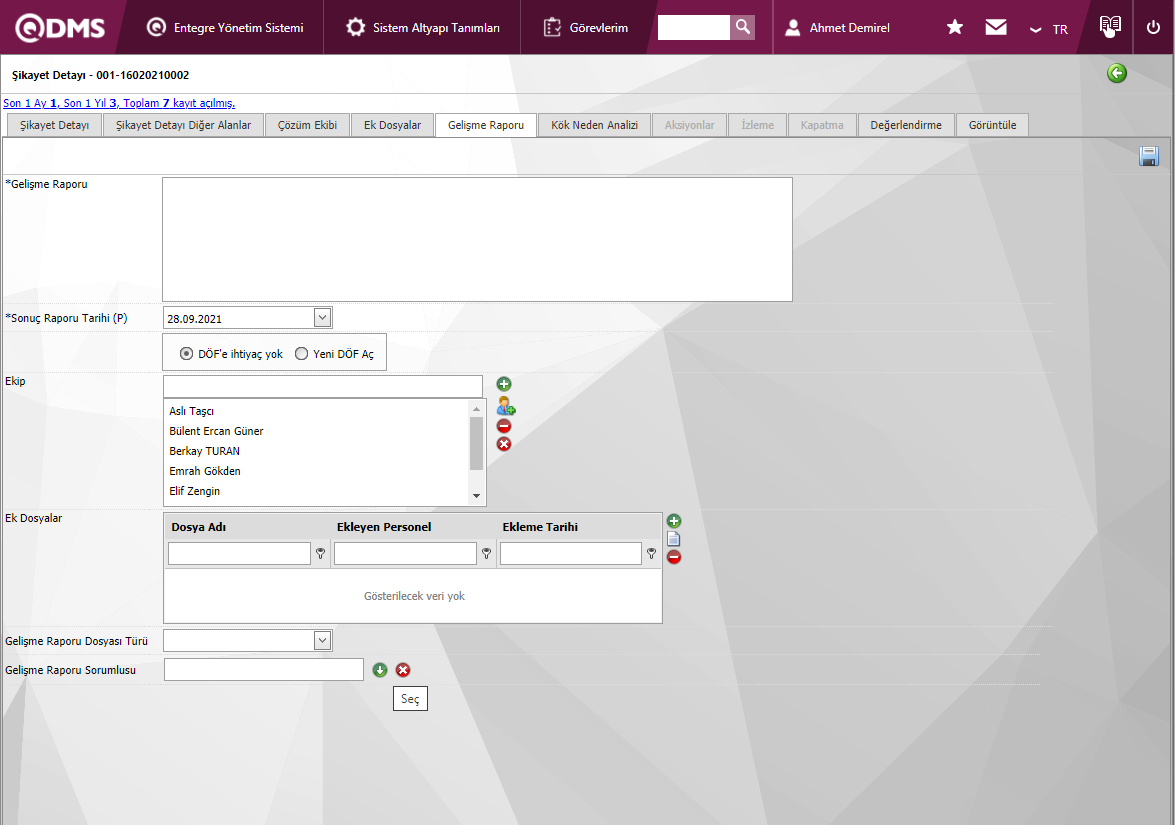Viewport: 1175px width, 825px height.
Task: Open Ahmet Demirel user menu
Action: [837, 28]
